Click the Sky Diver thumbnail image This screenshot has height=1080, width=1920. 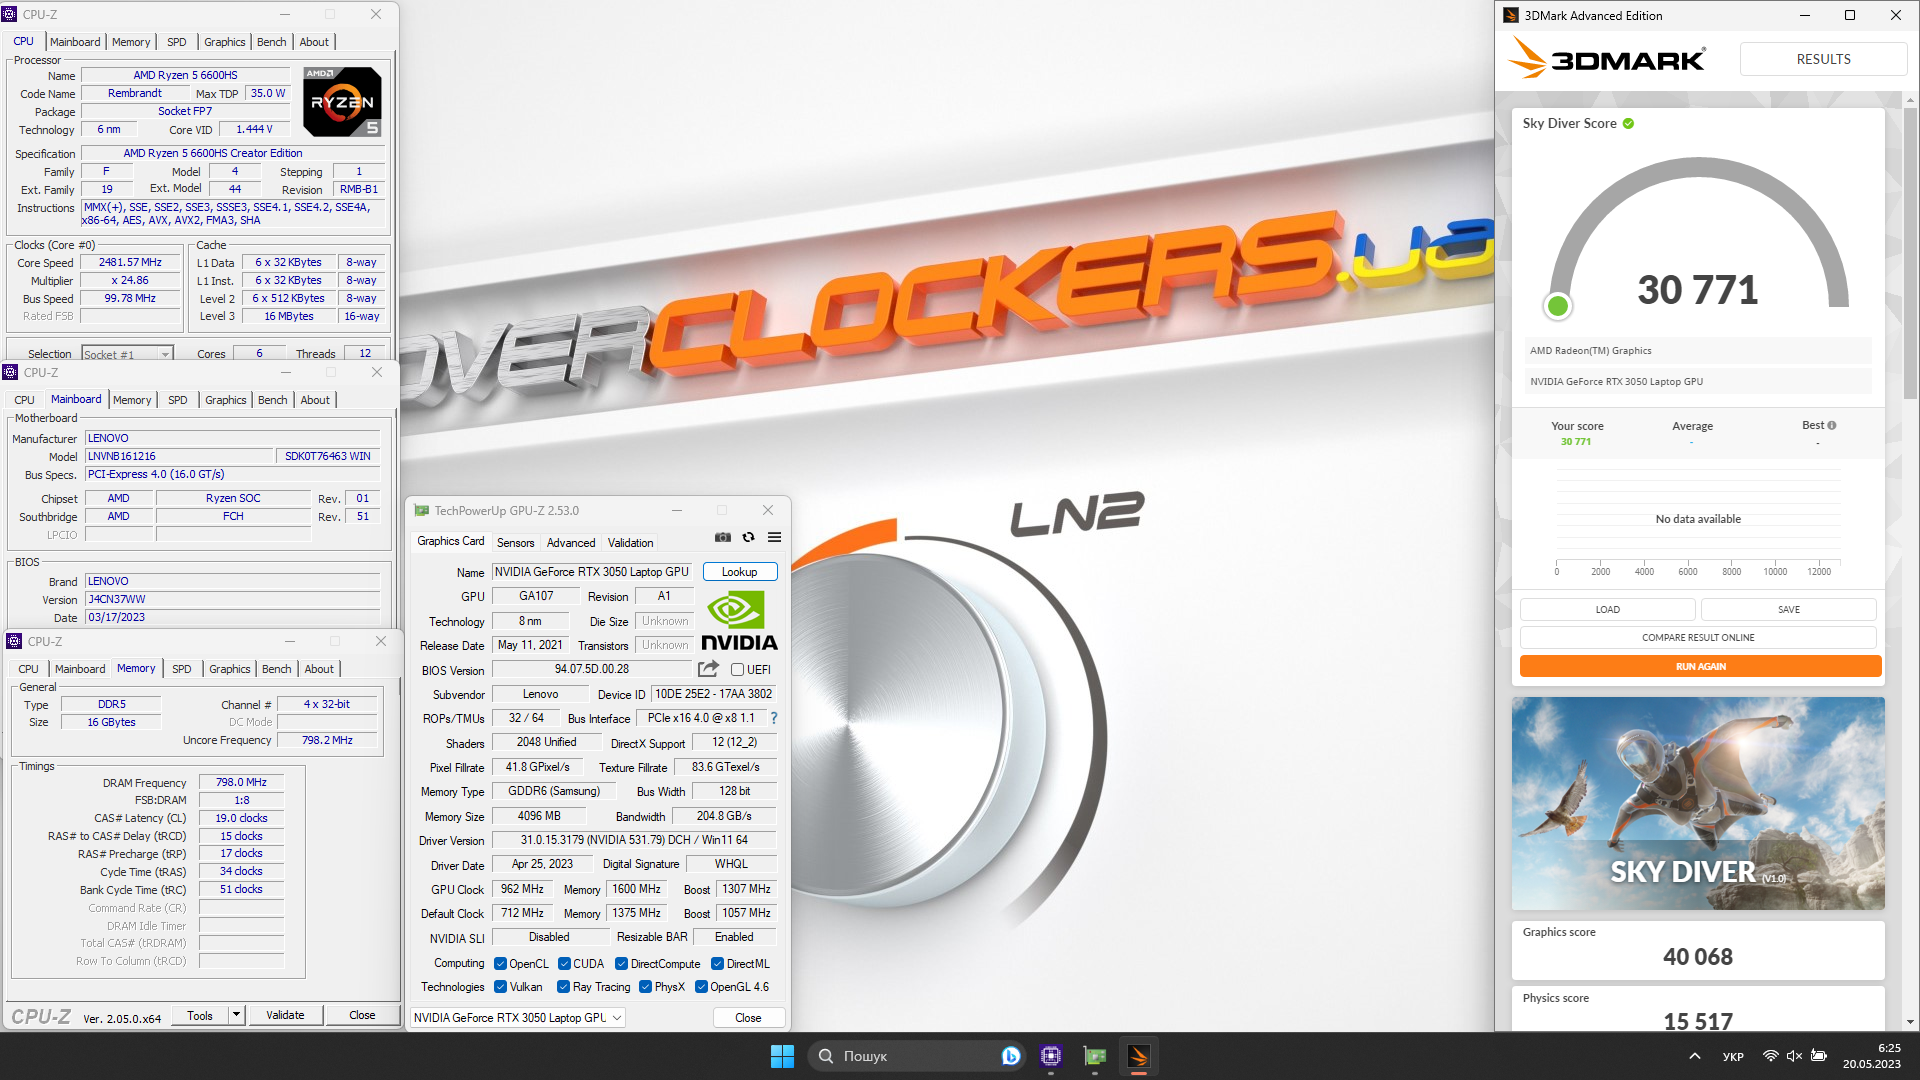pos(1698,803)
